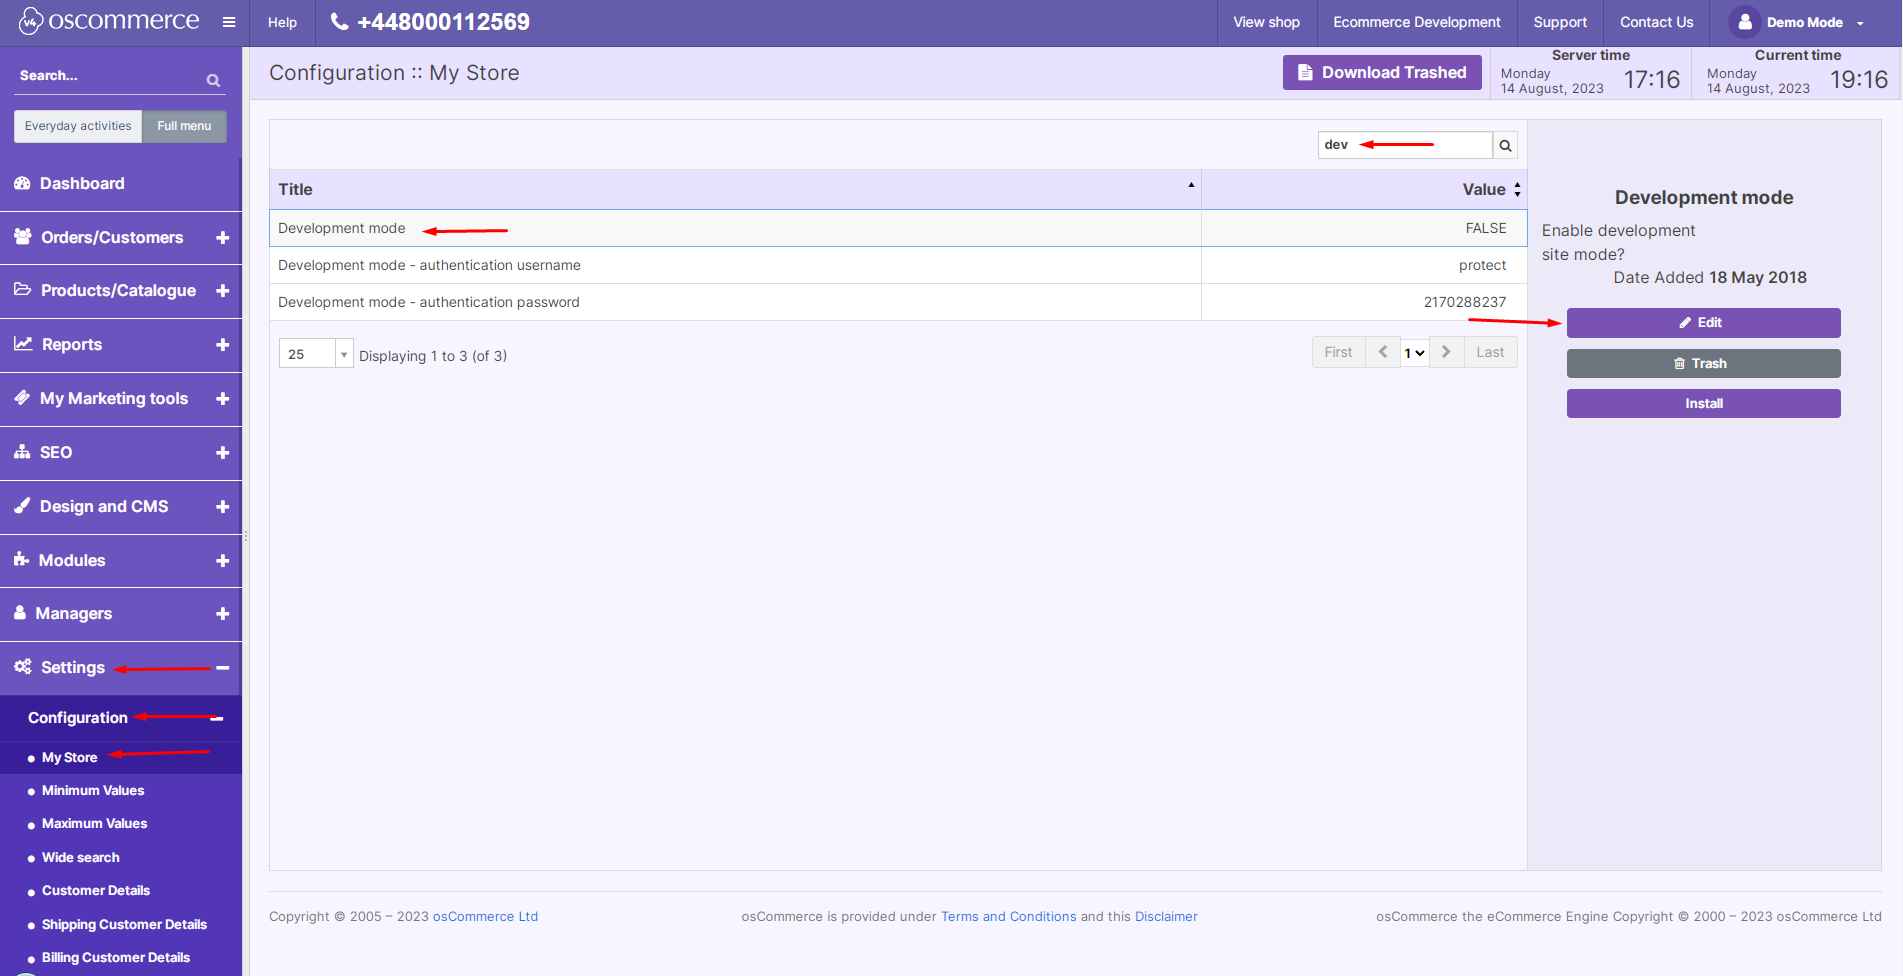Click the SEO sitemap icon
This screenshot has width=1903, height=976.
[22, 452]
